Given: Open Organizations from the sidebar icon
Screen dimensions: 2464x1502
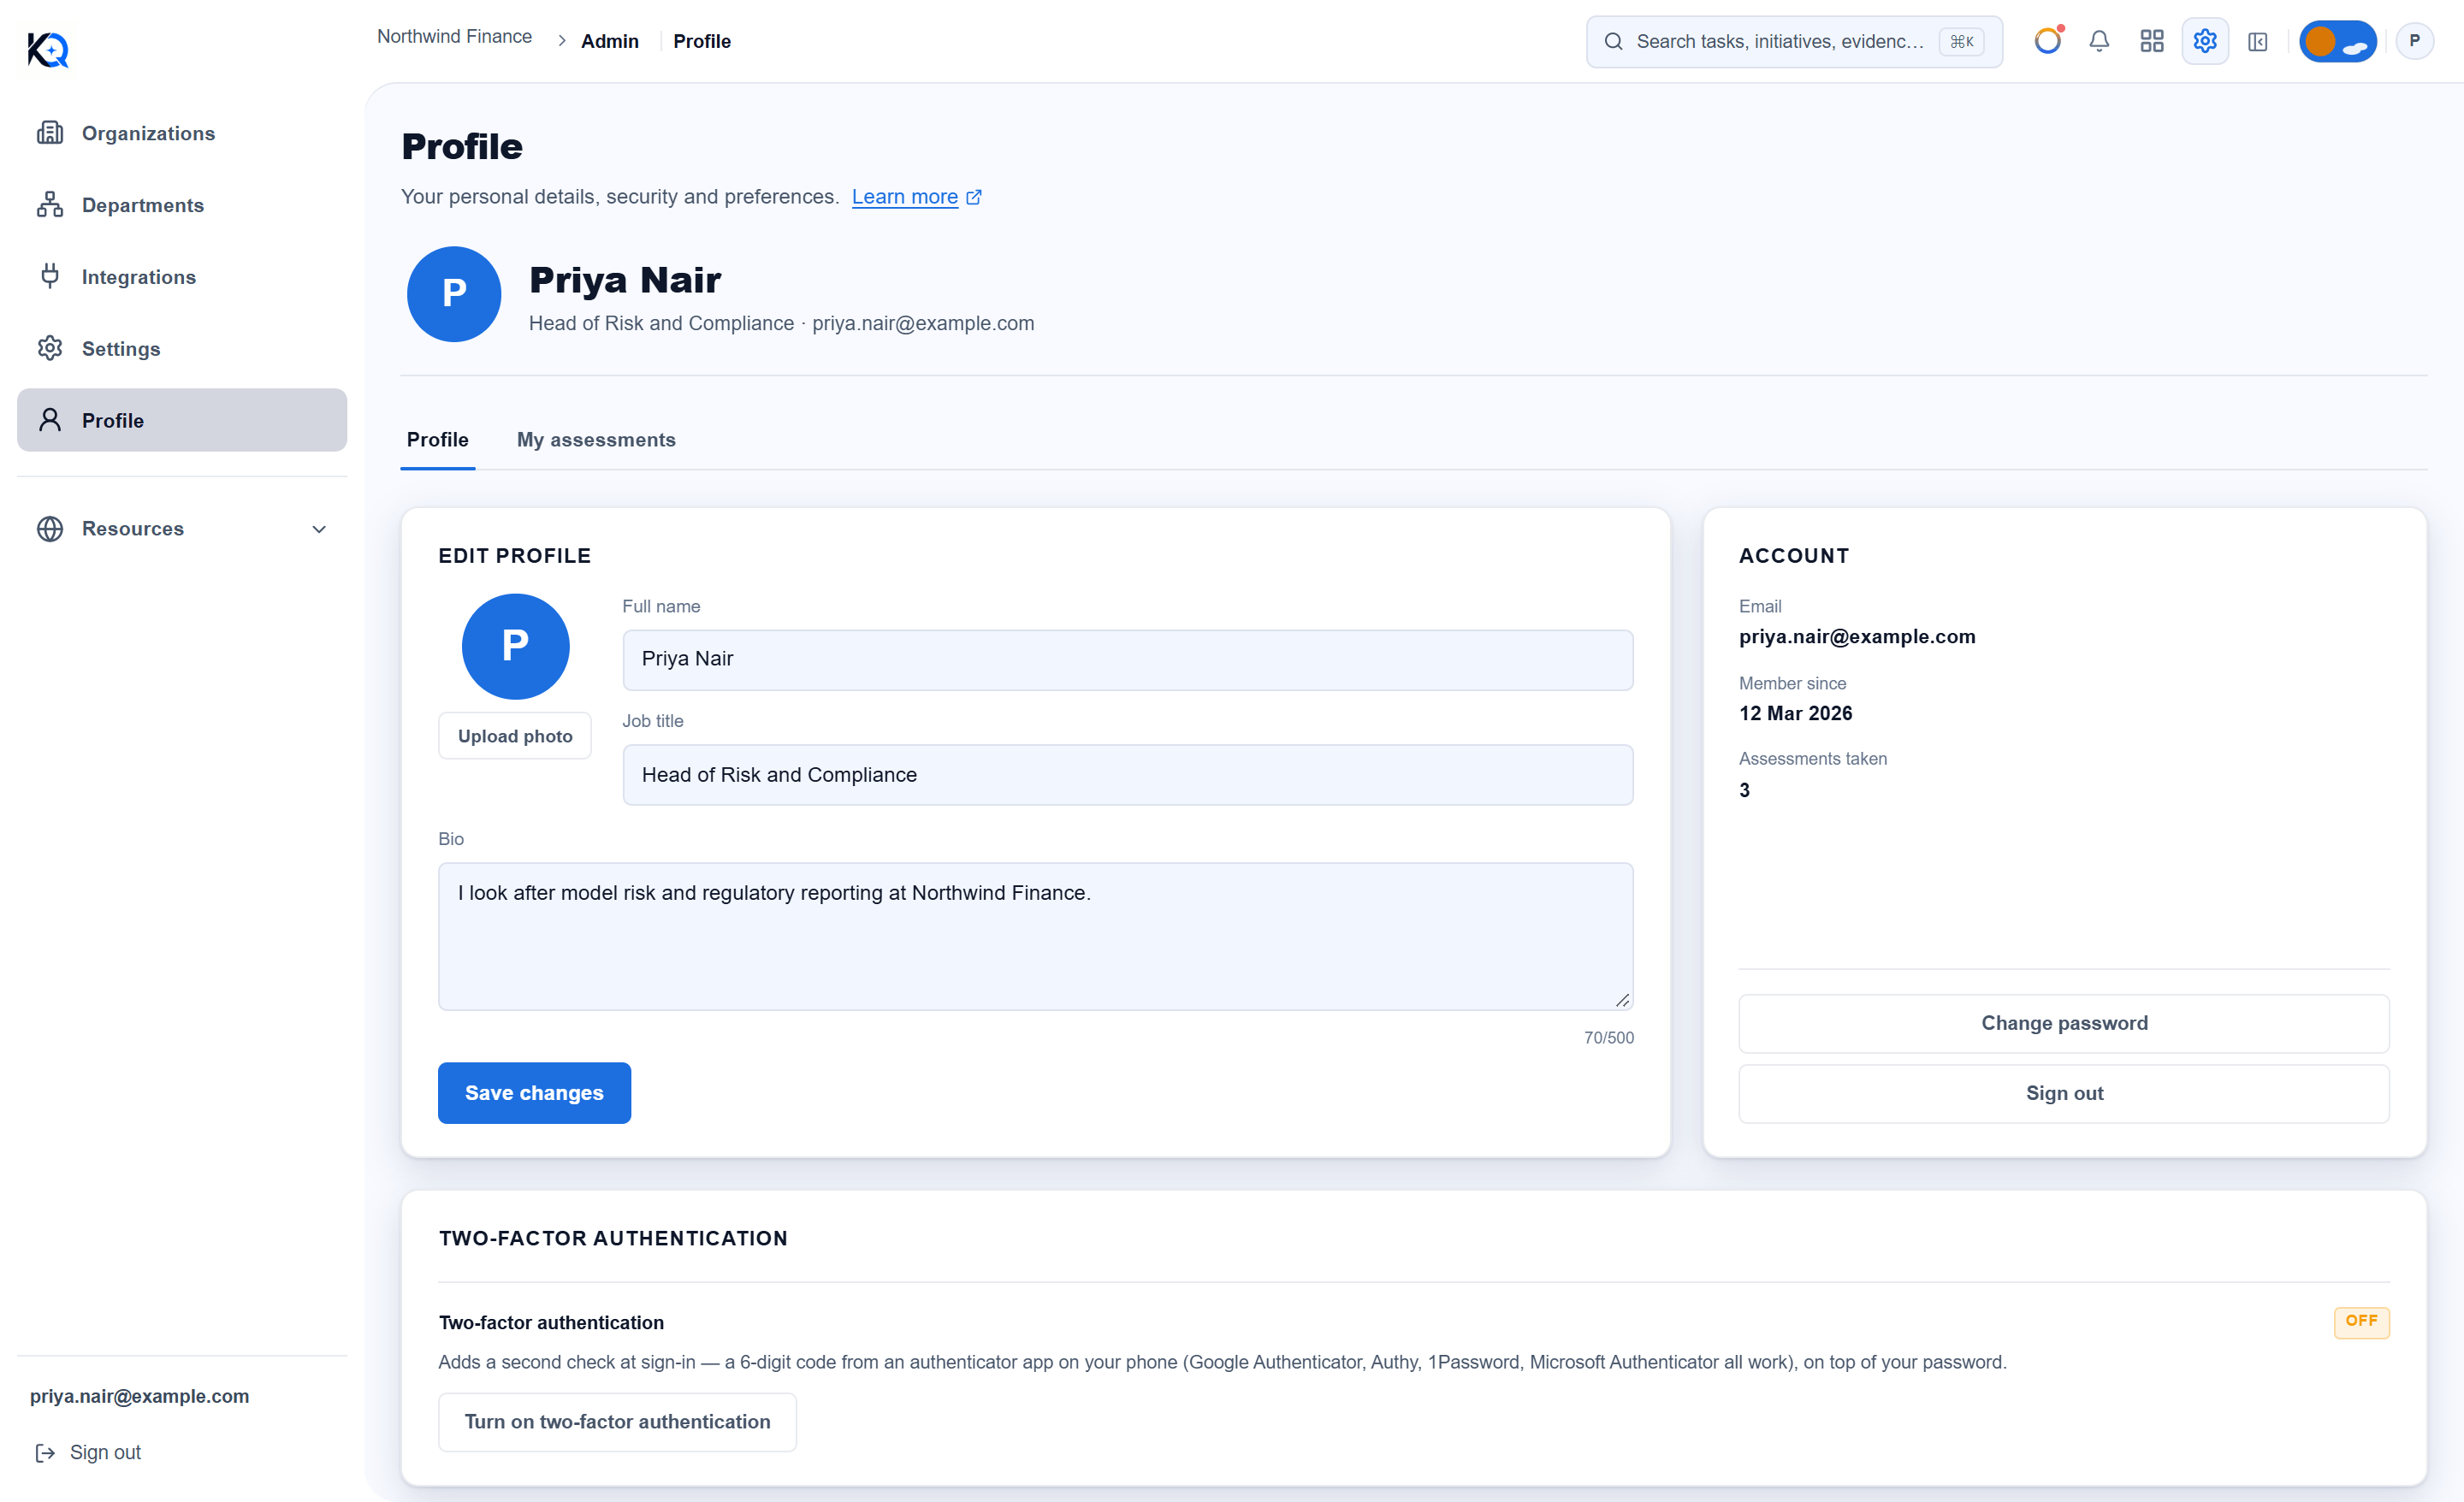Looking at the screenshot, I should click(50, 133).
